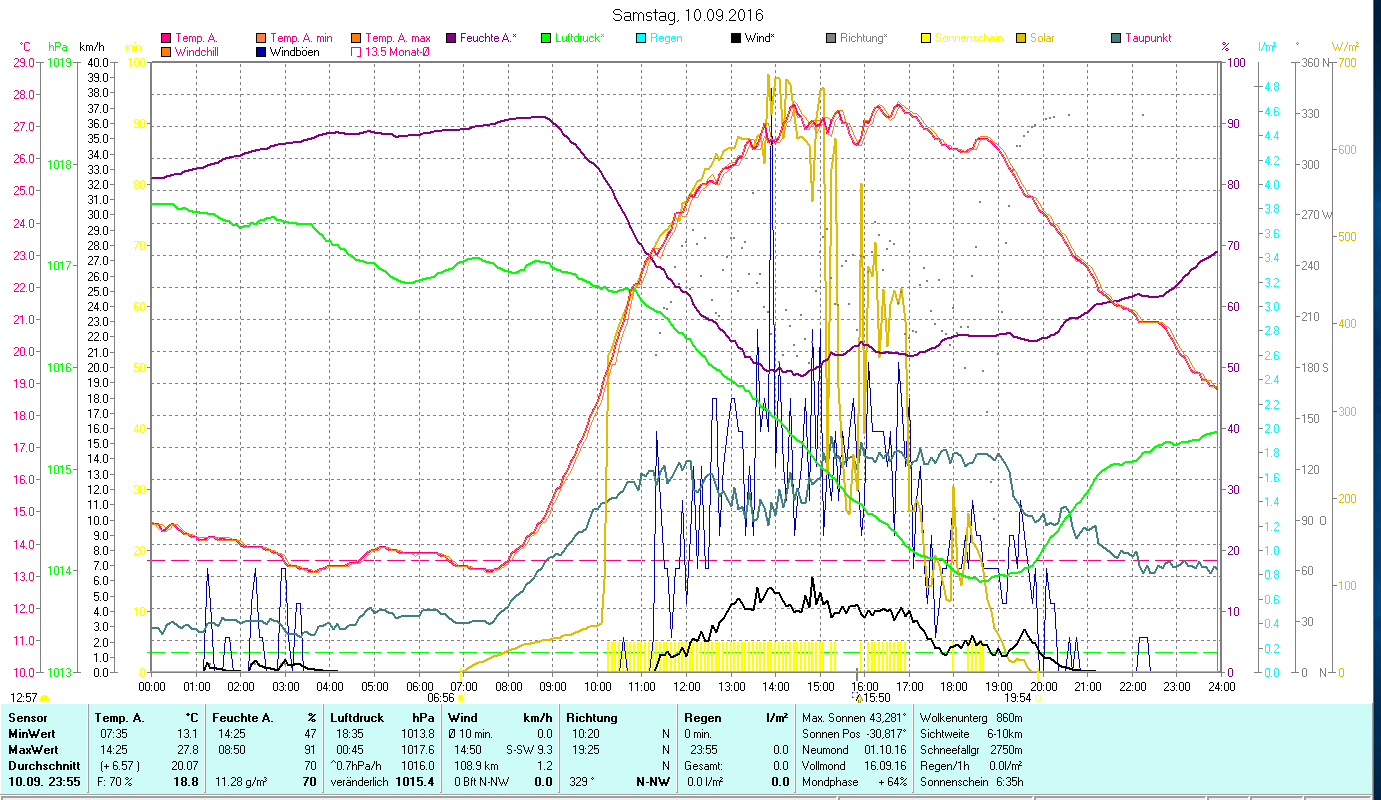The image size is (1381, 800).
Task: Click the 0 Bft N-NW value
Action: coord(483,782)
